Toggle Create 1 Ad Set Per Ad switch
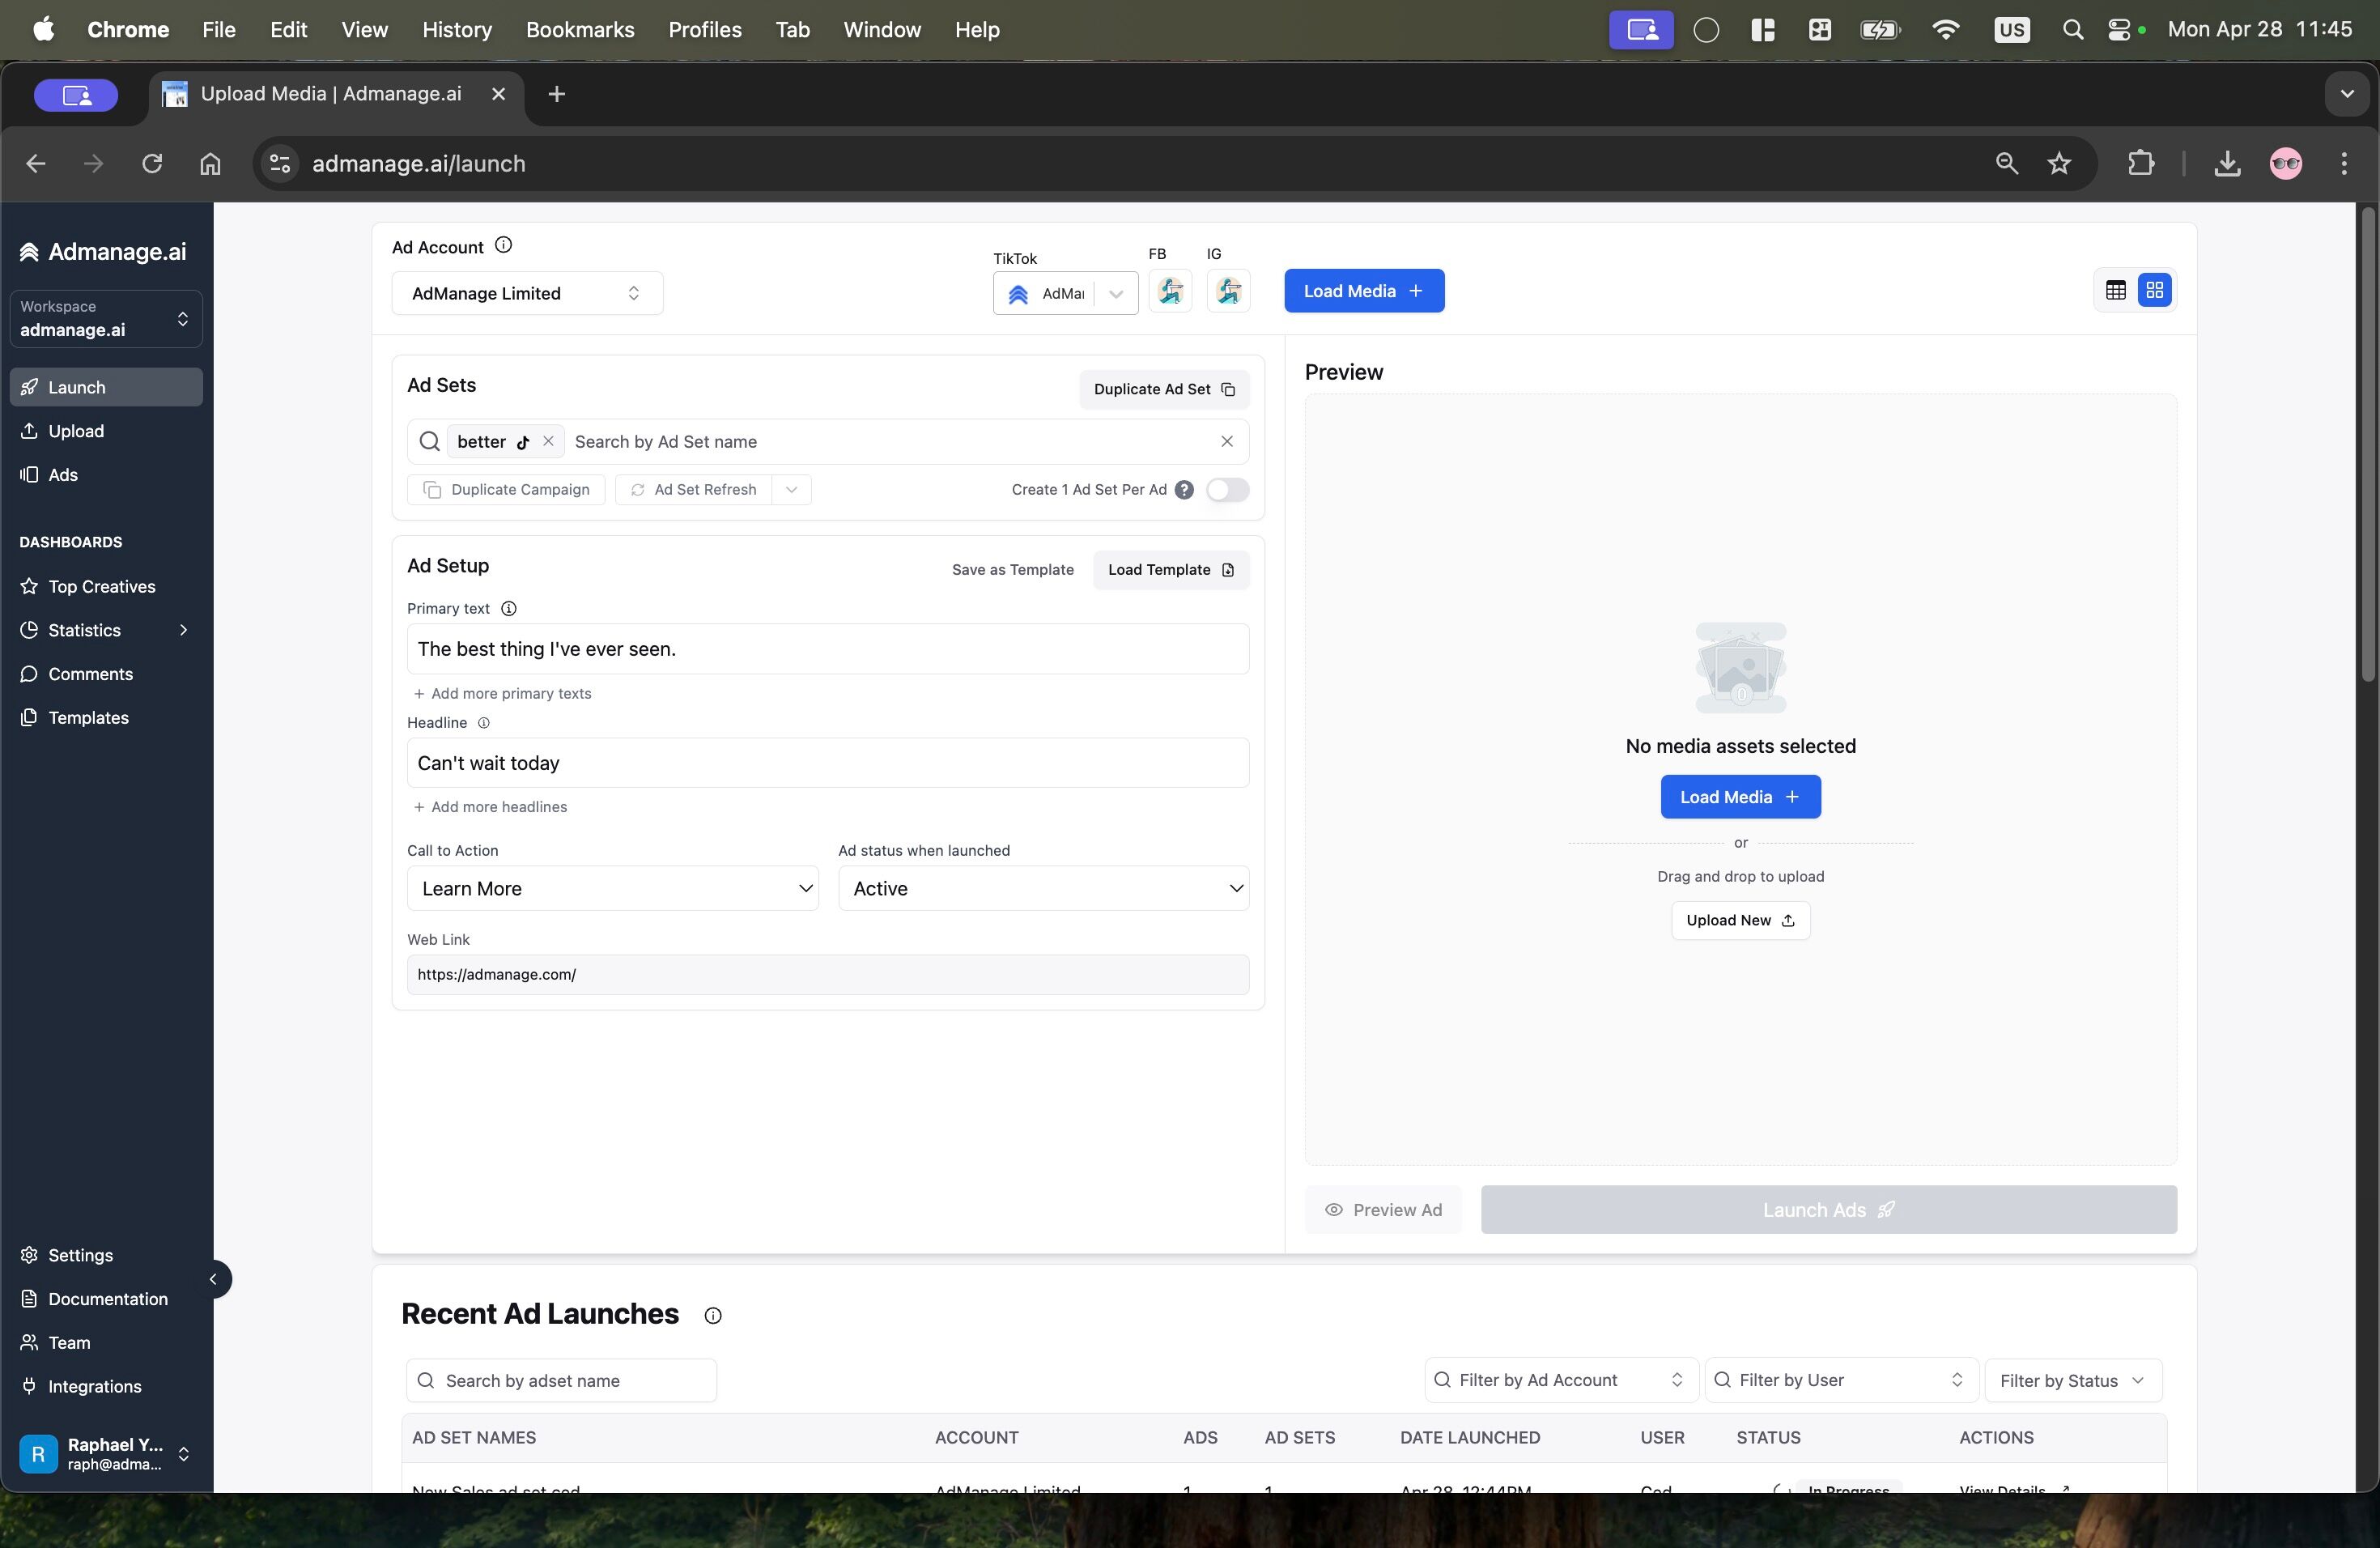Image resolution: width=2380 pixels, height=1548 pixels. click(1227, 489)
